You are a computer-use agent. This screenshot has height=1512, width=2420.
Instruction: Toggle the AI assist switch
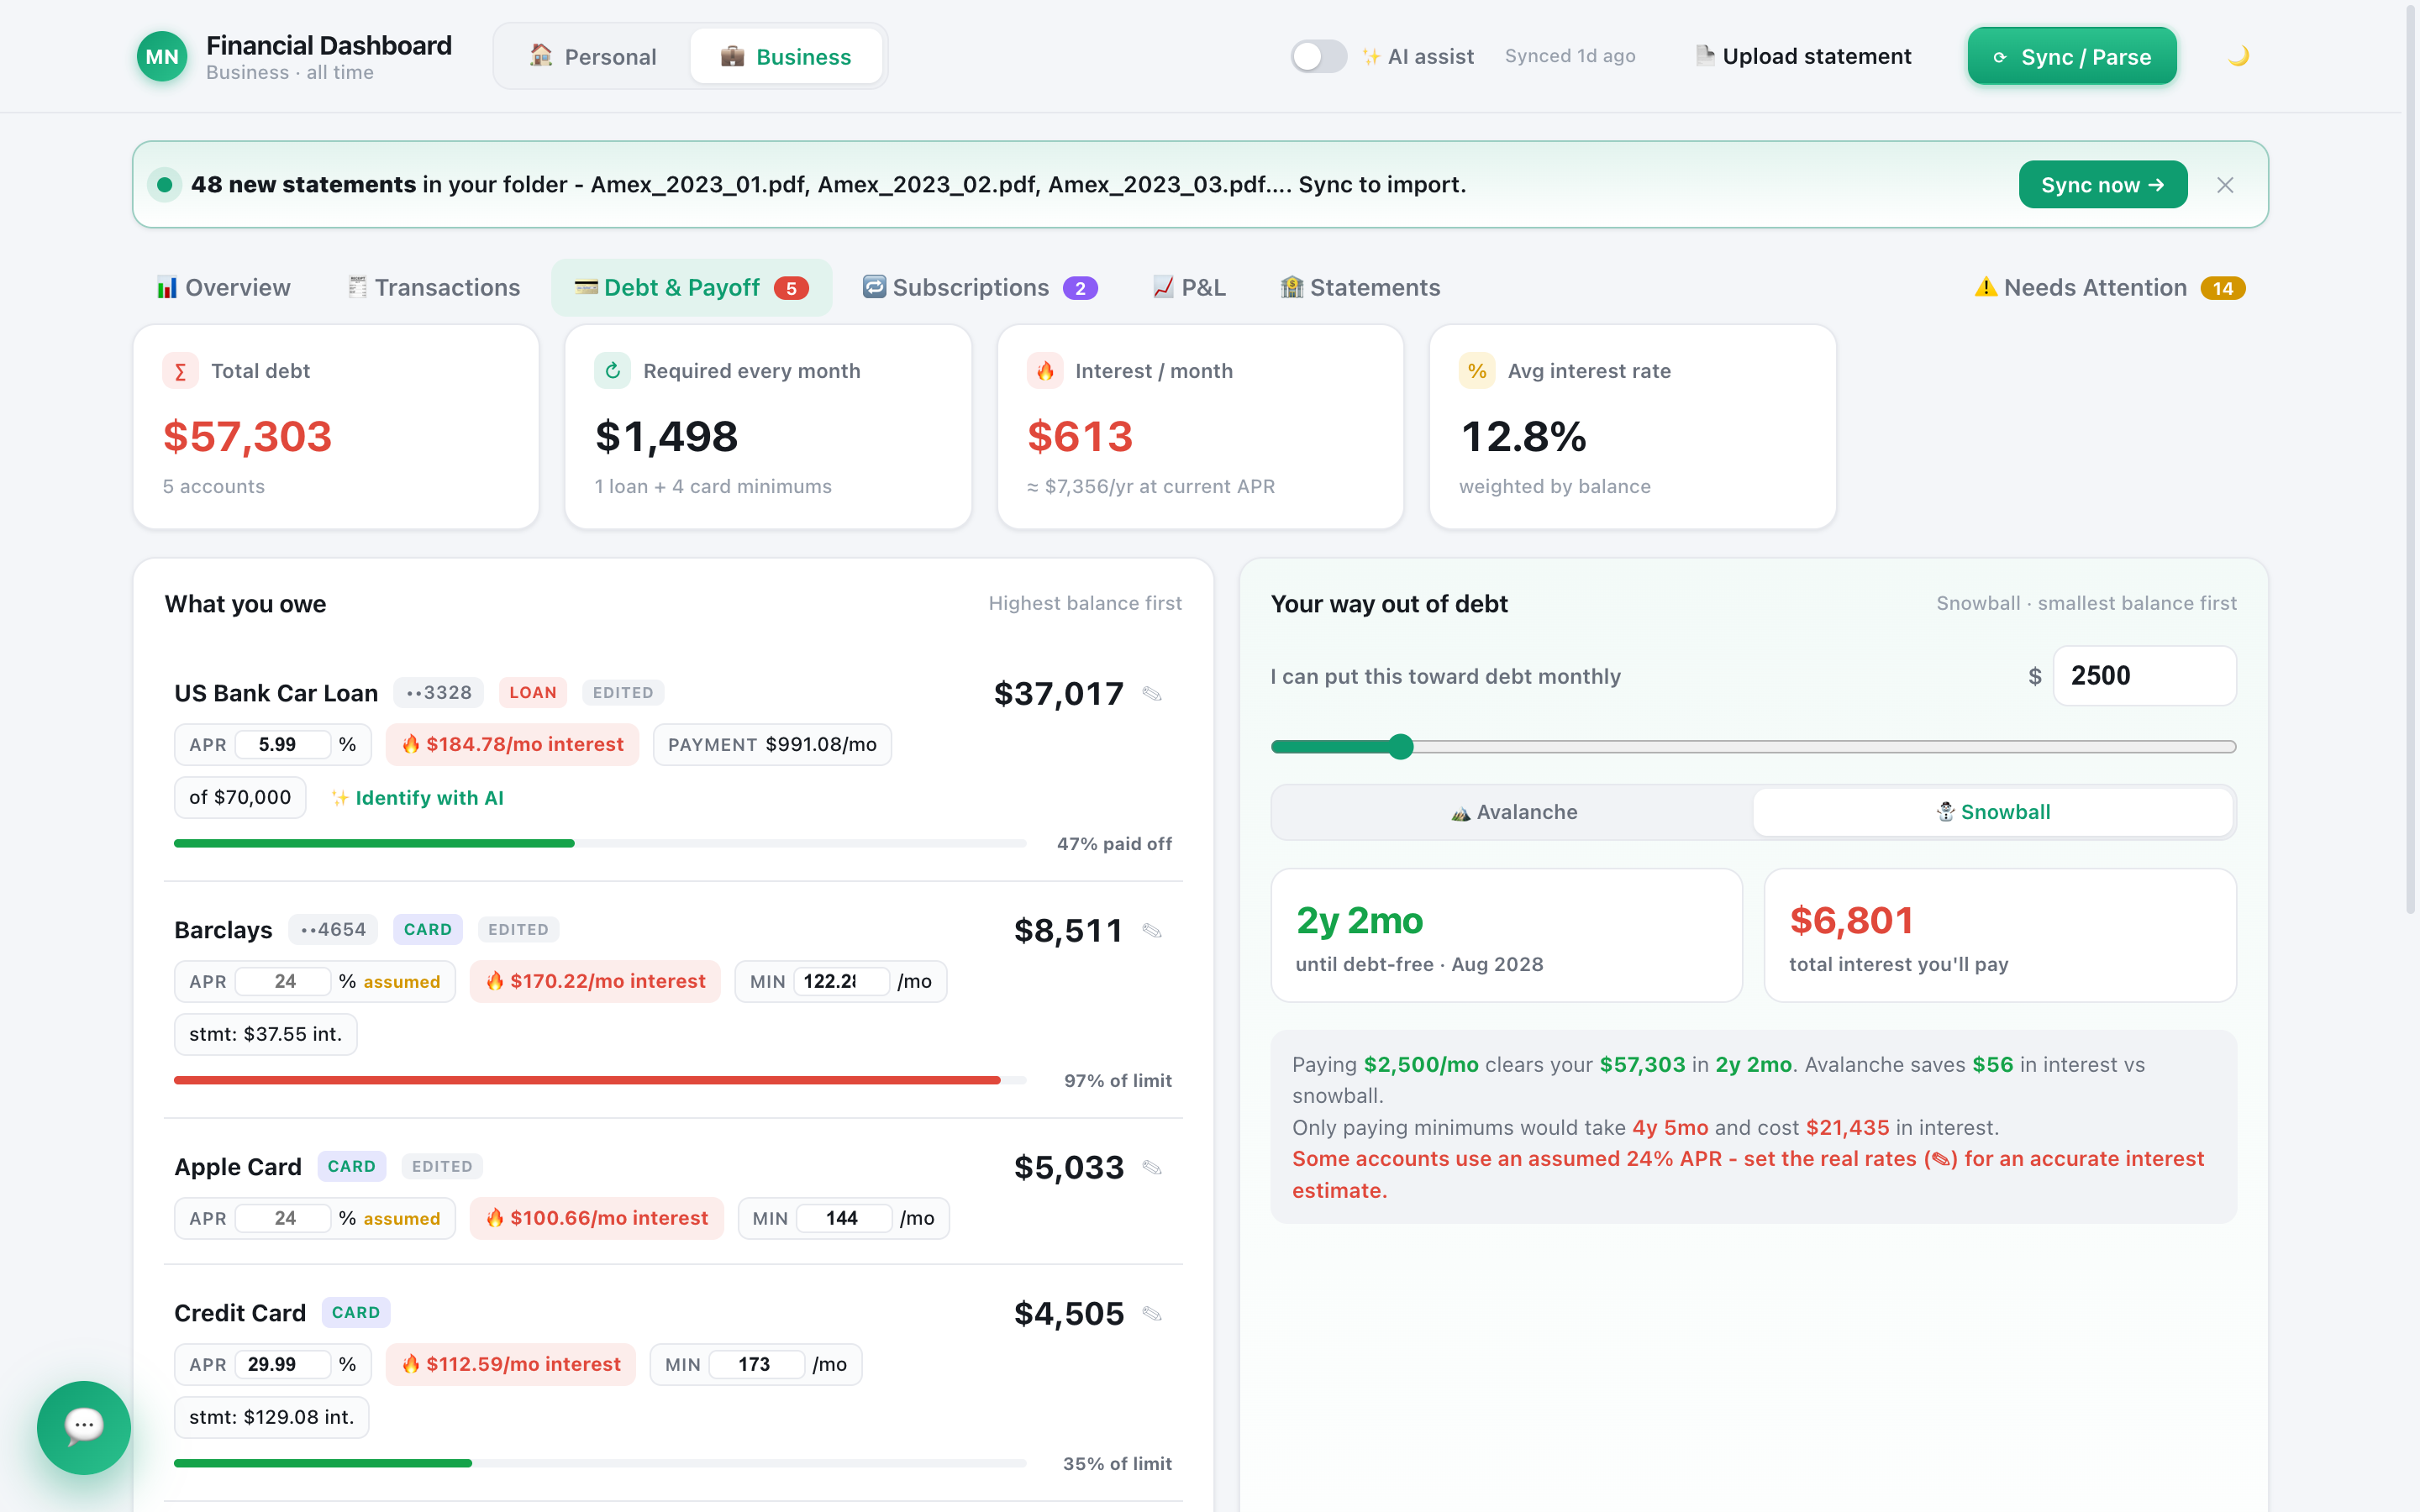point(1318,56)
